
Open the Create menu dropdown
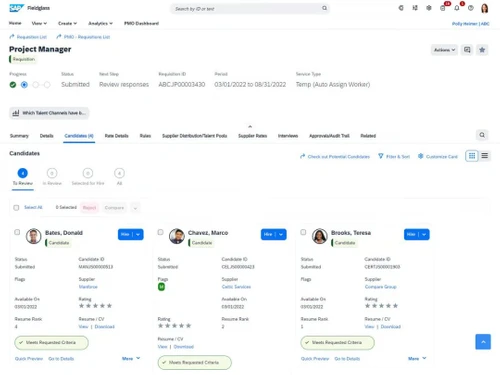(x=67, y=23)
